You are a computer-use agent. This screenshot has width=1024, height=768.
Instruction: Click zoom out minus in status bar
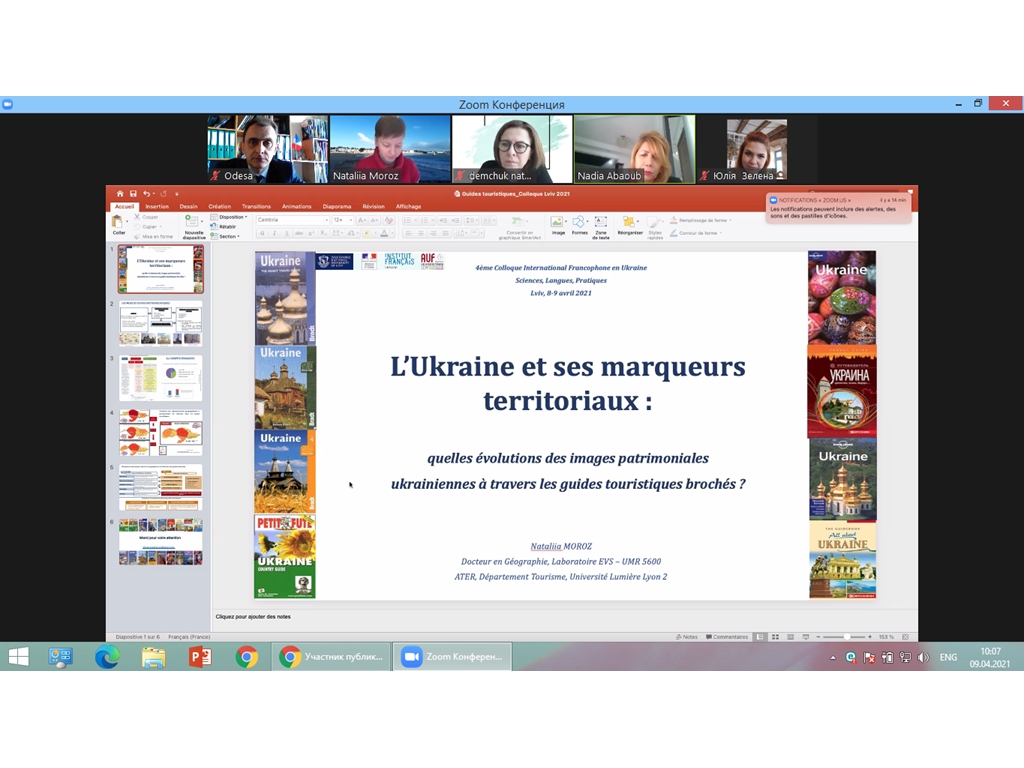coord(818,637)
